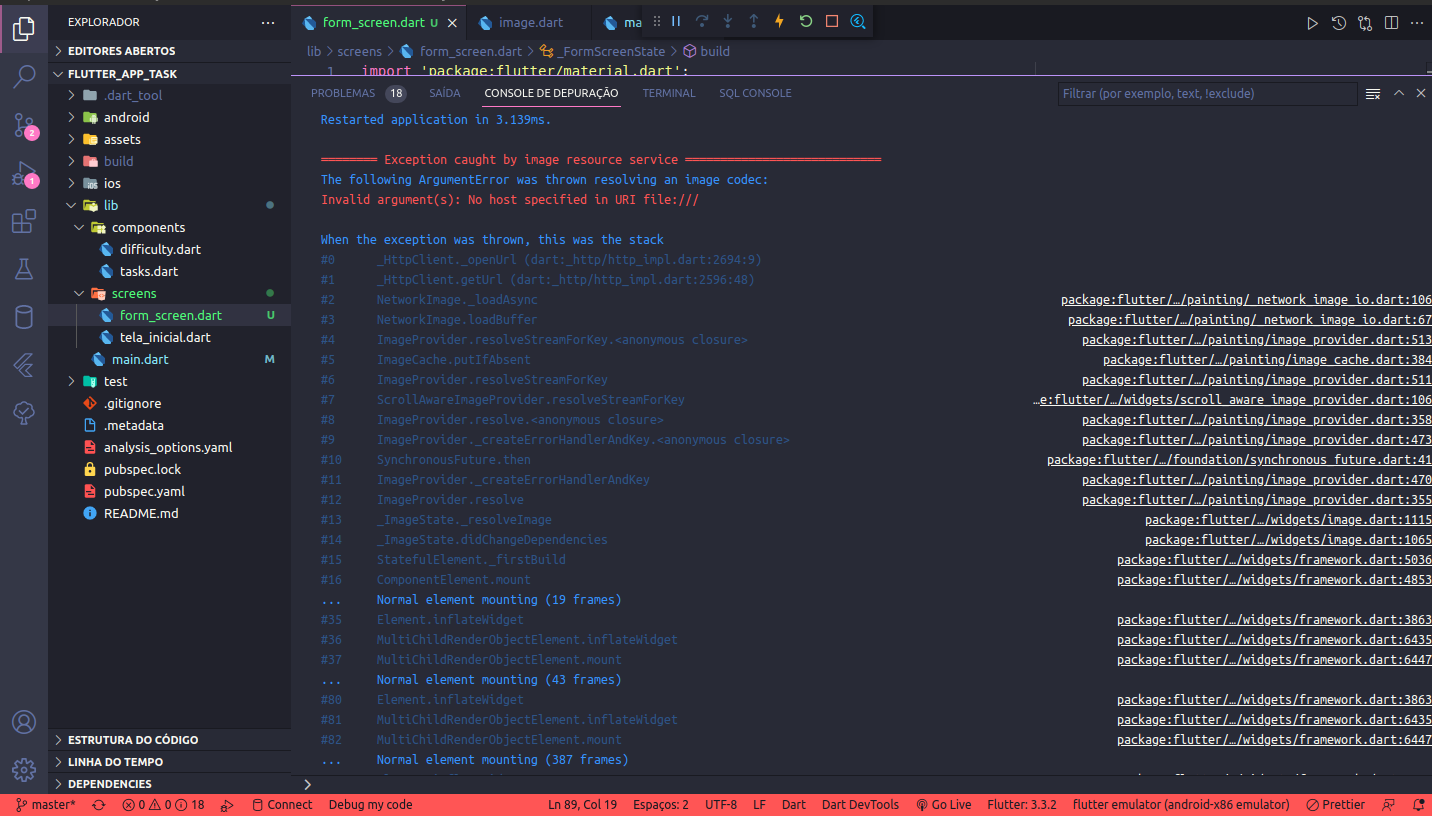Click Go Live in status bar

coord(943,805)
